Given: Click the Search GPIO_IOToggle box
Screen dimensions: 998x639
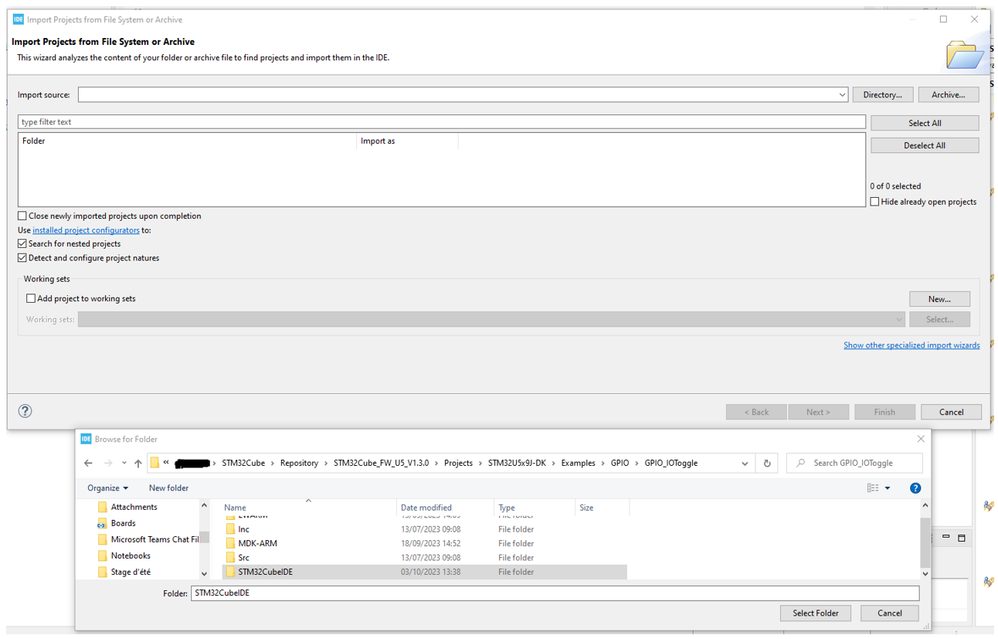Looking at the screenshot, I should [854, 463].
